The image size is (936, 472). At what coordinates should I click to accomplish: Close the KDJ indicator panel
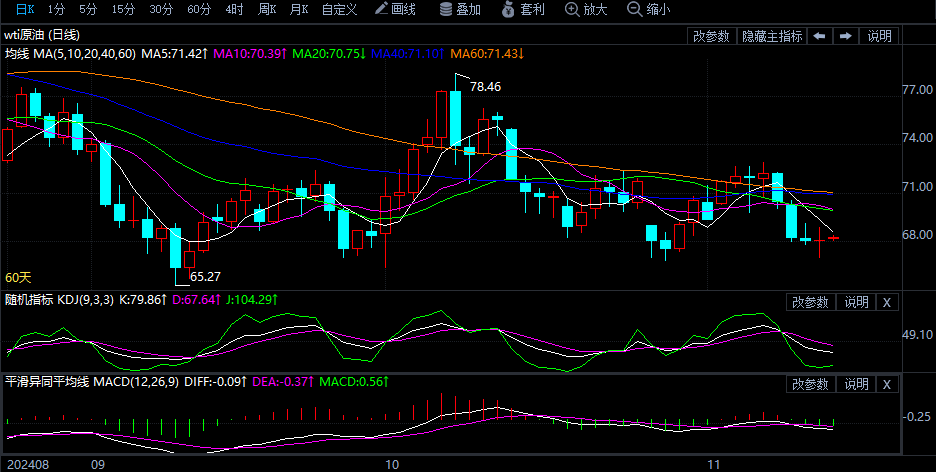point(887,302)
